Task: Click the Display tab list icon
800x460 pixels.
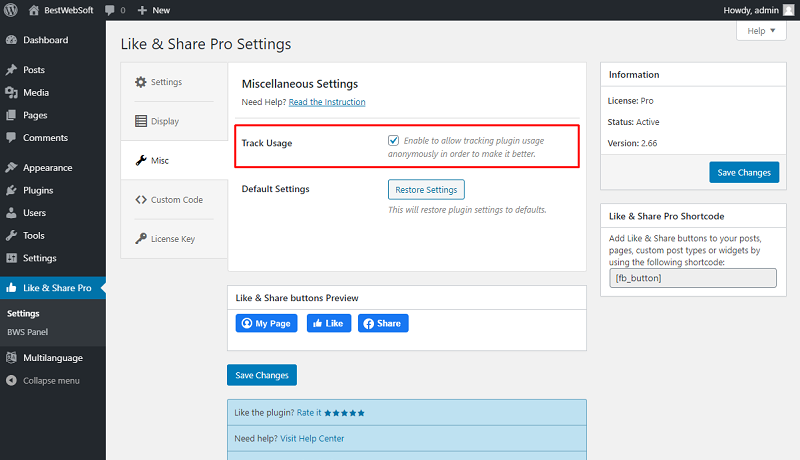Action: [141, 121]
